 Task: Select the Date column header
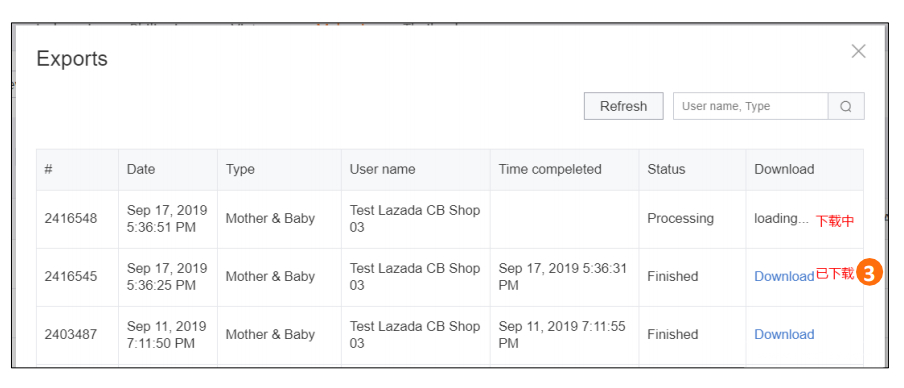pyautogui.click(x=141, y=169)
